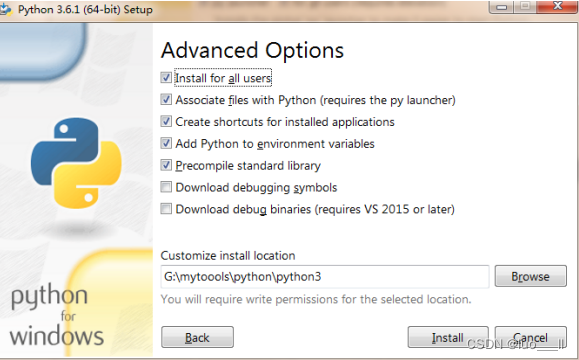579x360 pixels.
Task: Toggle Add Python to environment variables
Action: tap(166, 143)
